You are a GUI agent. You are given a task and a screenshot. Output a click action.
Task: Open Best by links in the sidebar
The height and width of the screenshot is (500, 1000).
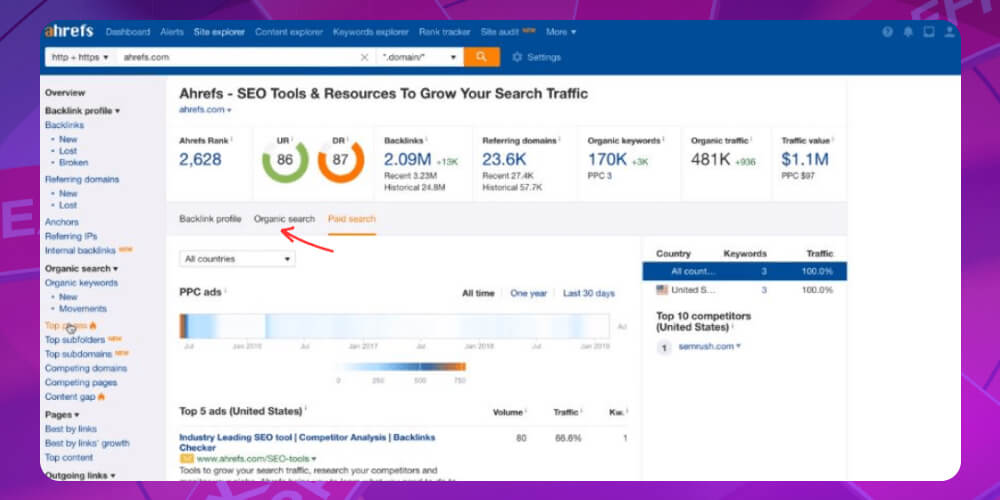click(x=71, y=429)
